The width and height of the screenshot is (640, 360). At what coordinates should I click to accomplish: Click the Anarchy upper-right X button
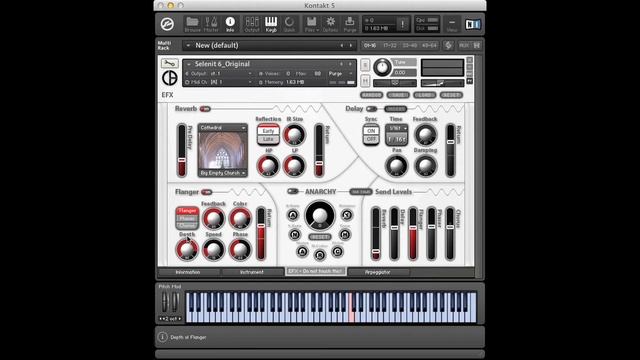(x=347, y=214)
